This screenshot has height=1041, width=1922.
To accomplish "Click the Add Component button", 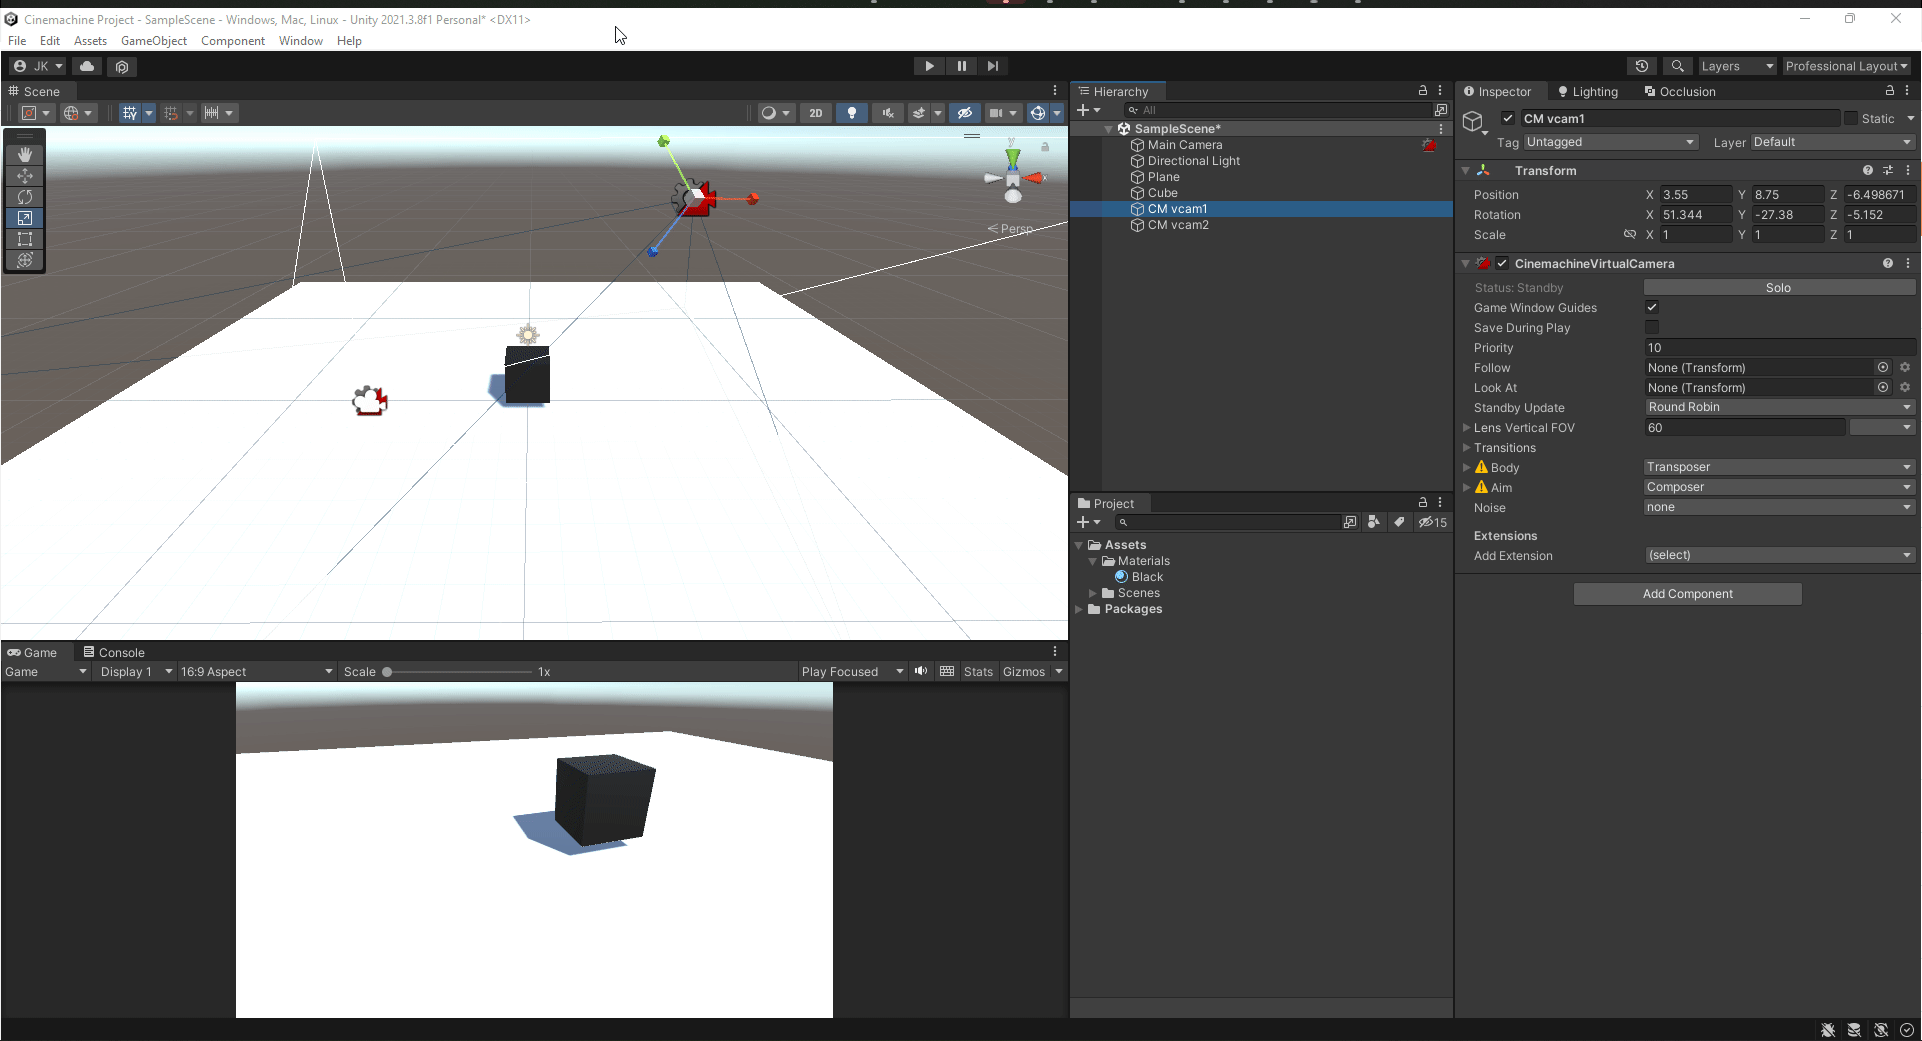I will tap(1688, 594).
